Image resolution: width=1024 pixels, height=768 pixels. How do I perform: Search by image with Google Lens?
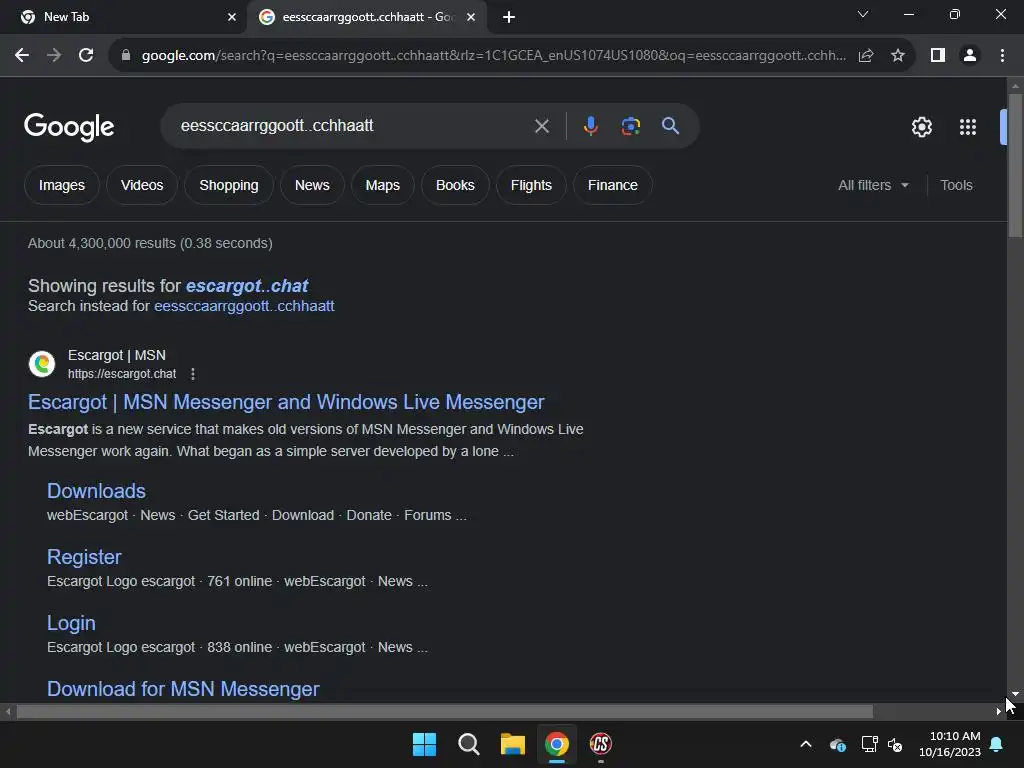point(630,126)
